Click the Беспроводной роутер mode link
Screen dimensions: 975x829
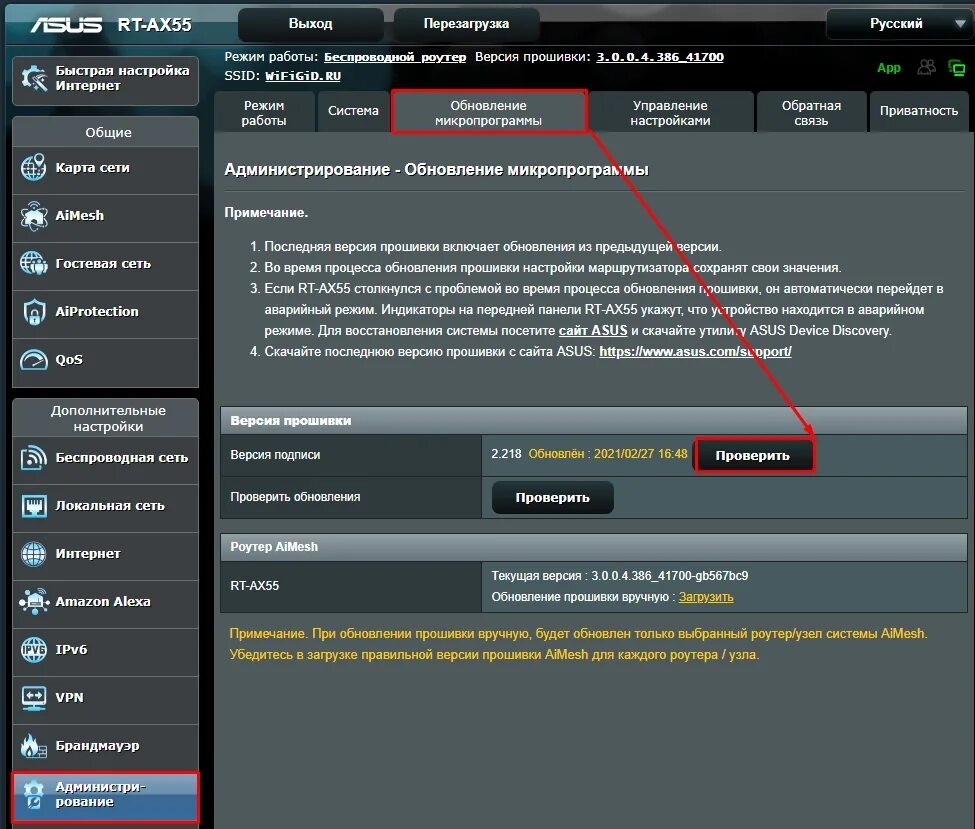tap(395, 57)
